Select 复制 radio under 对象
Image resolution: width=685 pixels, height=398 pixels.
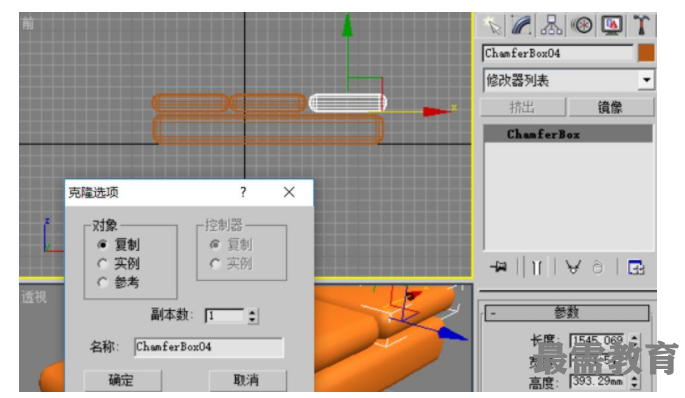tap(103, 245)
